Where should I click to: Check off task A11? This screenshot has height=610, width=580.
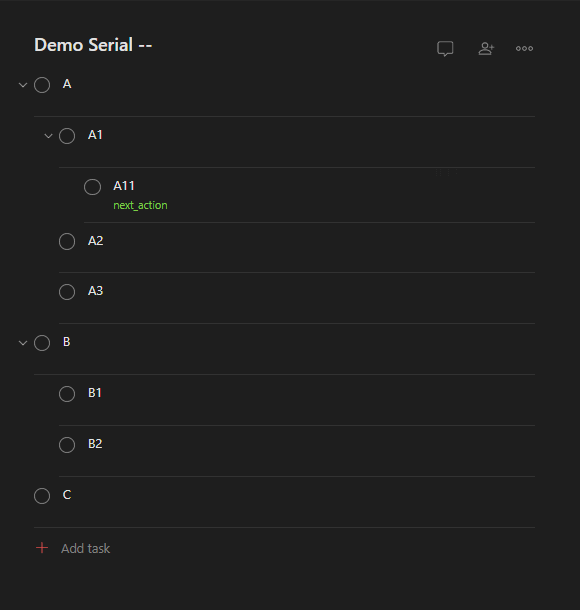[x=92, y=187]
